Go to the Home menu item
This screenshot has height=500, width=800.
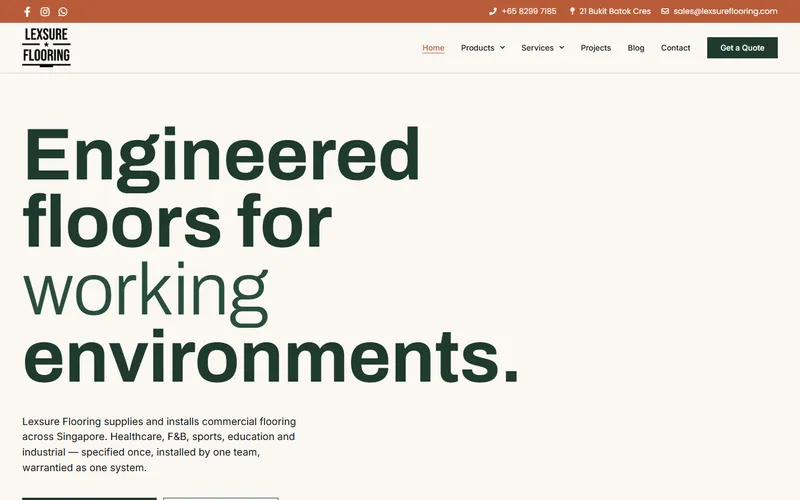pyautogui.click(x=433, y=47)
